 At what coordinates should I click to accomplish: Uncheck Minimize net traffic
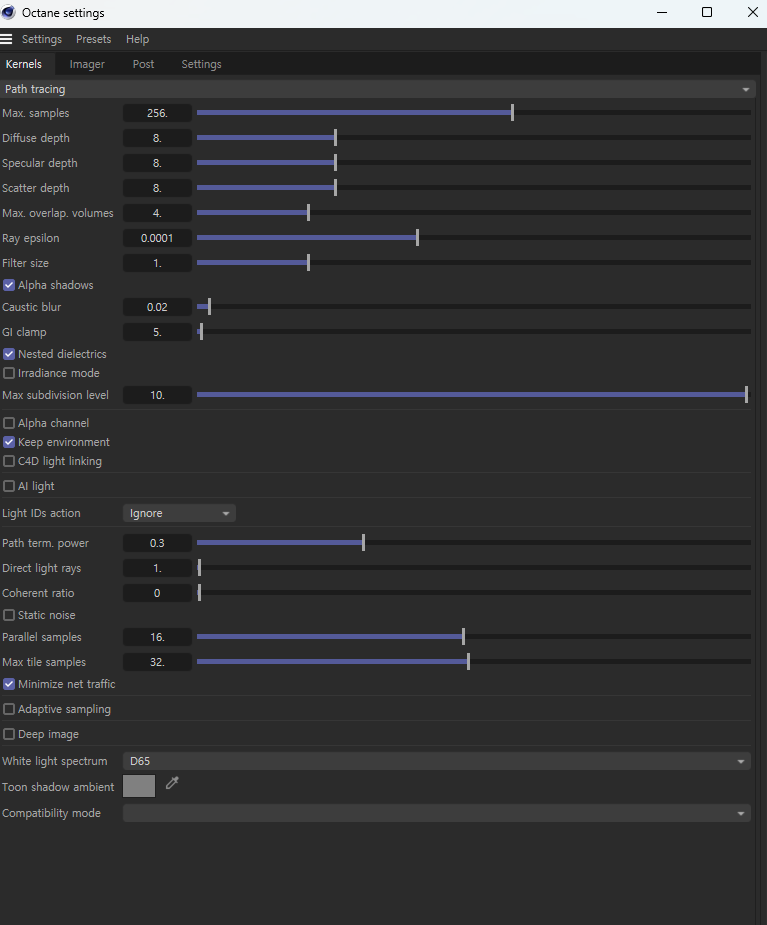coord(9,684)
